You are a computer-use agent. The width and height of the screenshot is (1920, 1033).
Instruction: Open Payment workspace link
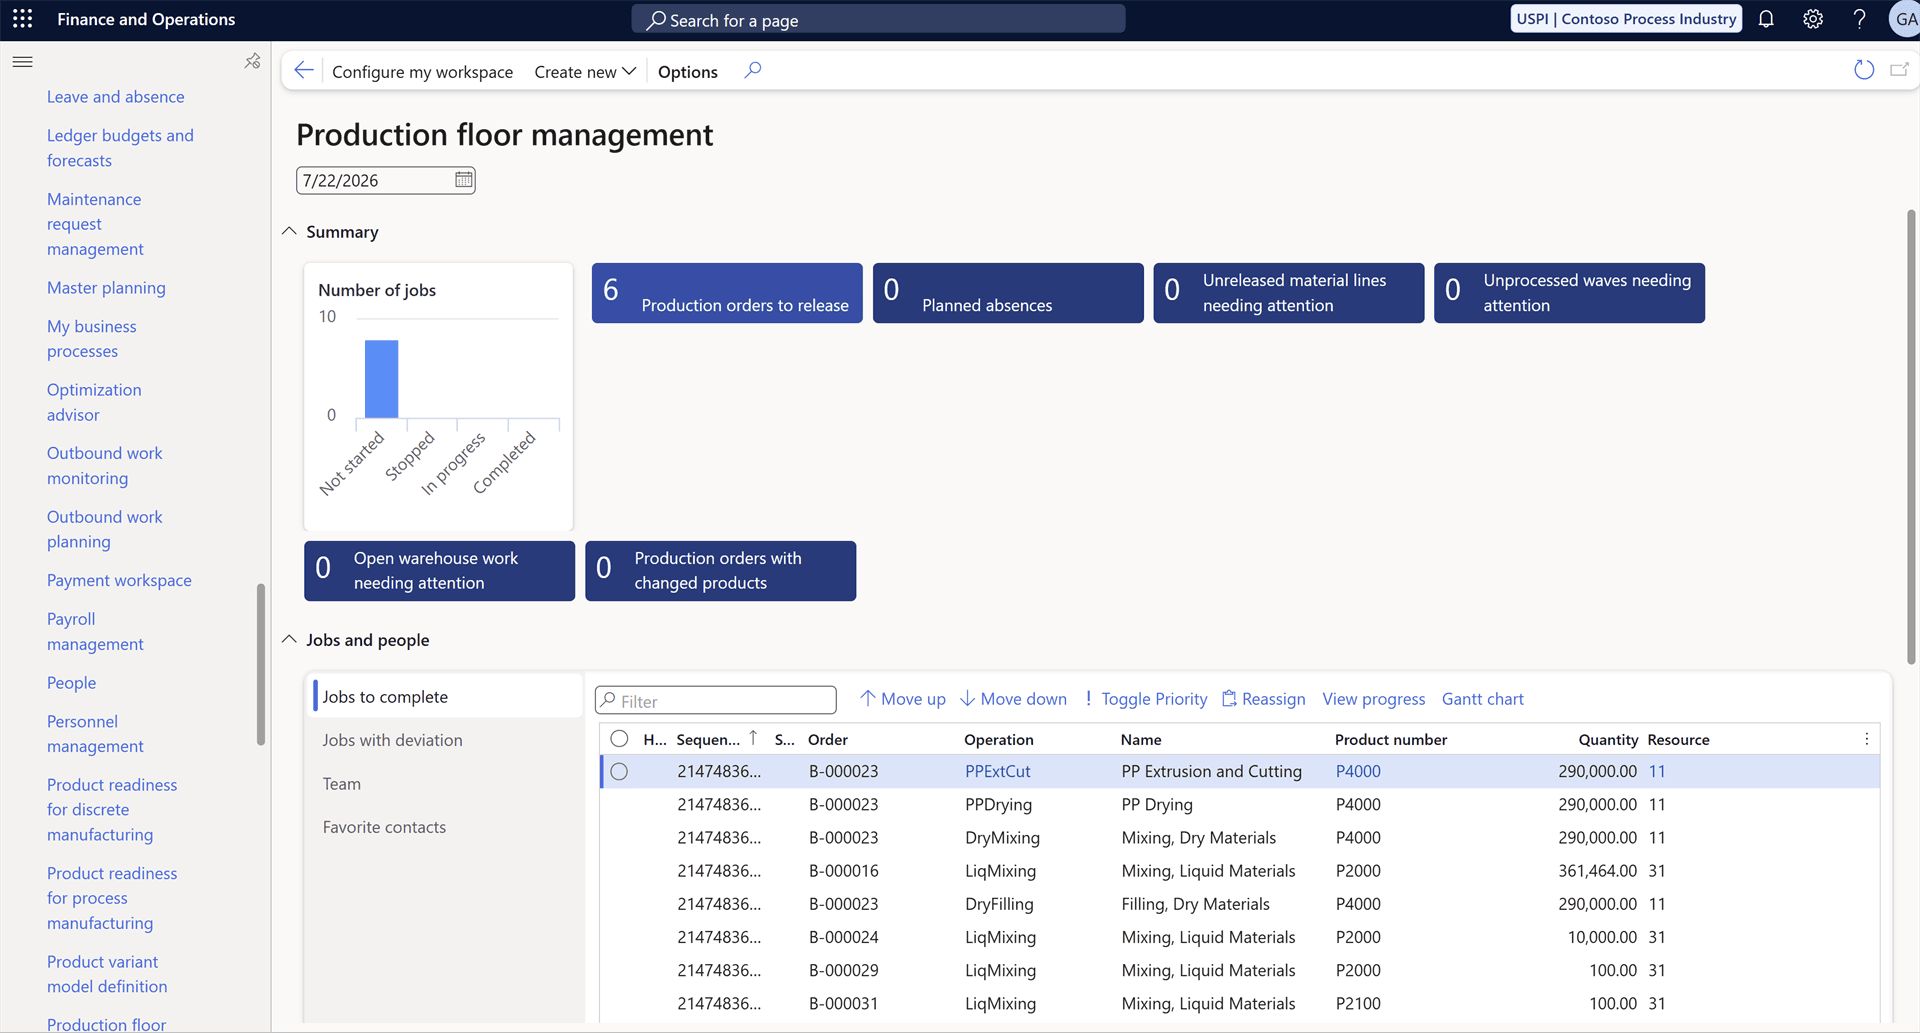(119, 580)
